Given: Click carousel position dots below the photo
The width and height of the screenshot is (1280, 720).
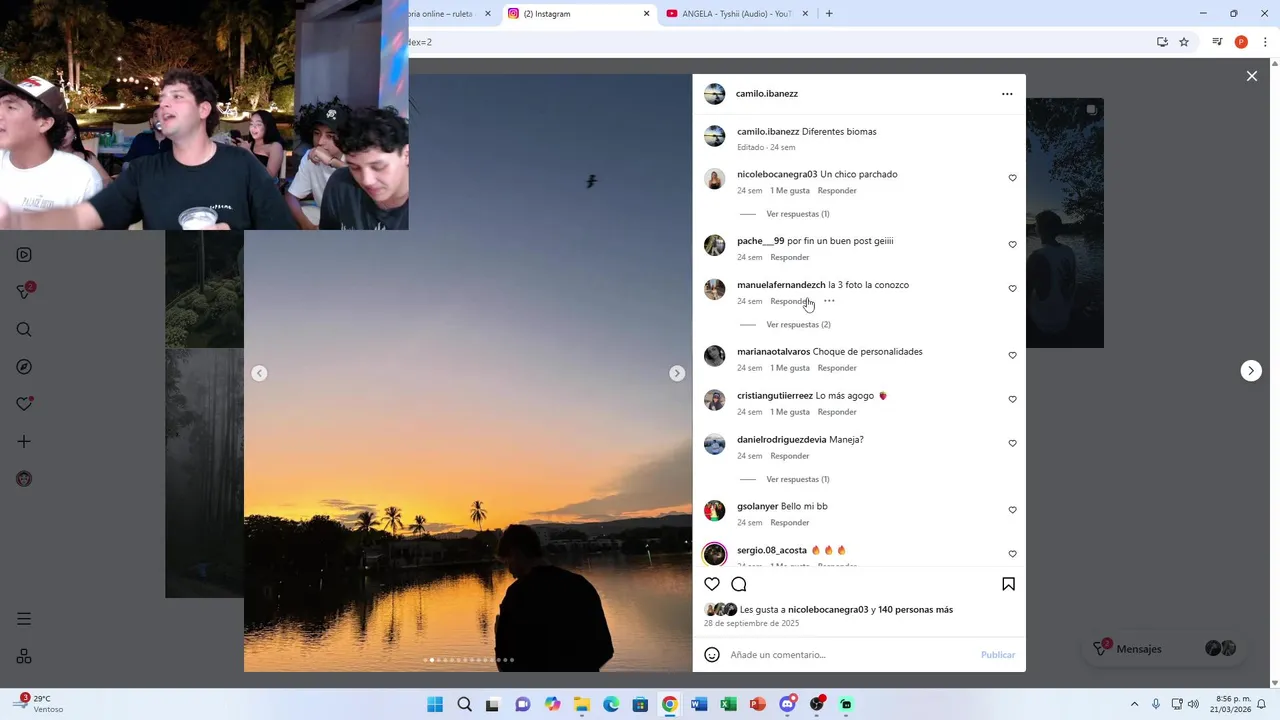Looking at the screenshot, I should click(x=469, y=660).
